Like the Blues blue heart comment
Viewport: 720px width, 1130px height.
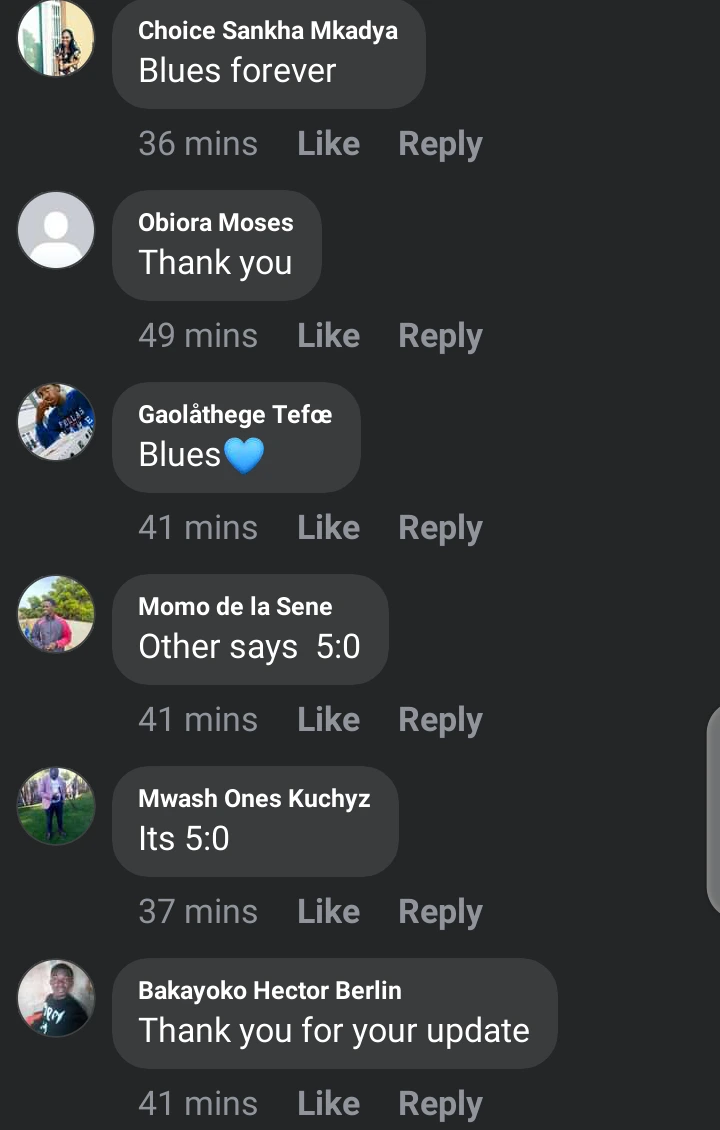(329, 528)
